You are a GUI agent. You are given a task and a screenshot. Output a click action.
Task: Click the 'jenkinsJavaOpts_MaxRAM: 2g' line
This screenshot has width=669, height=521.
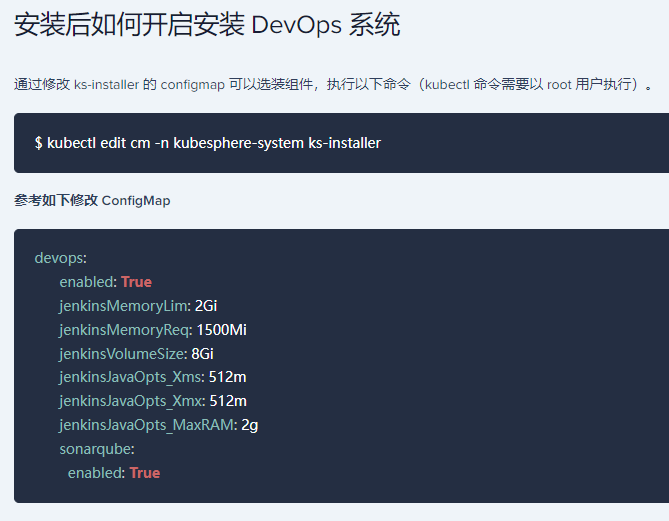point(159,425)
